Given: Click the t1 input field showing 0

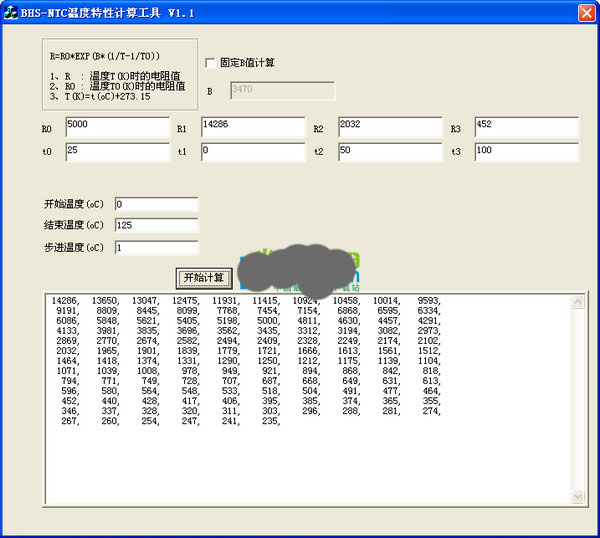Looking at the screenshot, I should click(x=253, y=152).
